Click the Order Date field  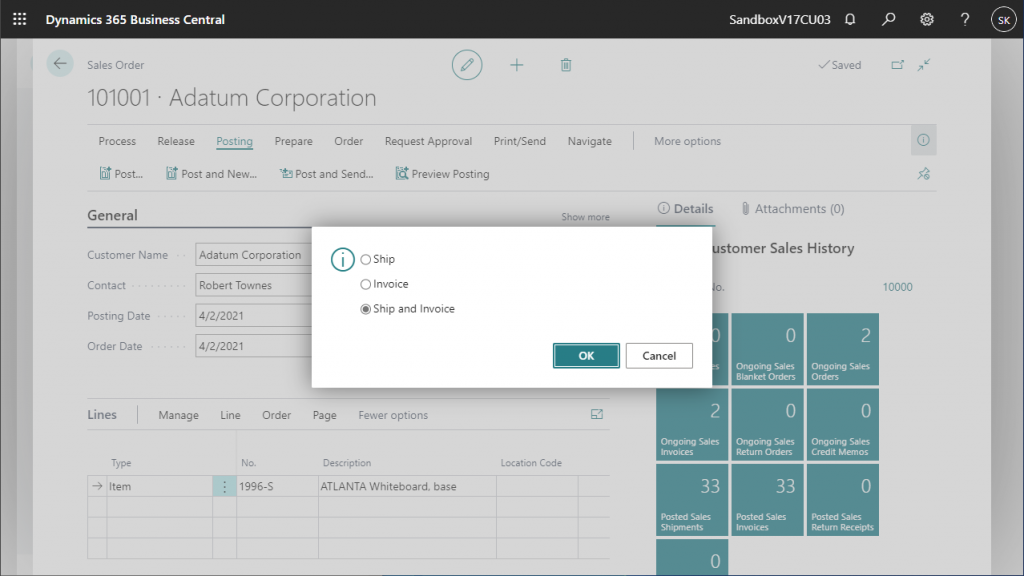(x=253, y=346)
